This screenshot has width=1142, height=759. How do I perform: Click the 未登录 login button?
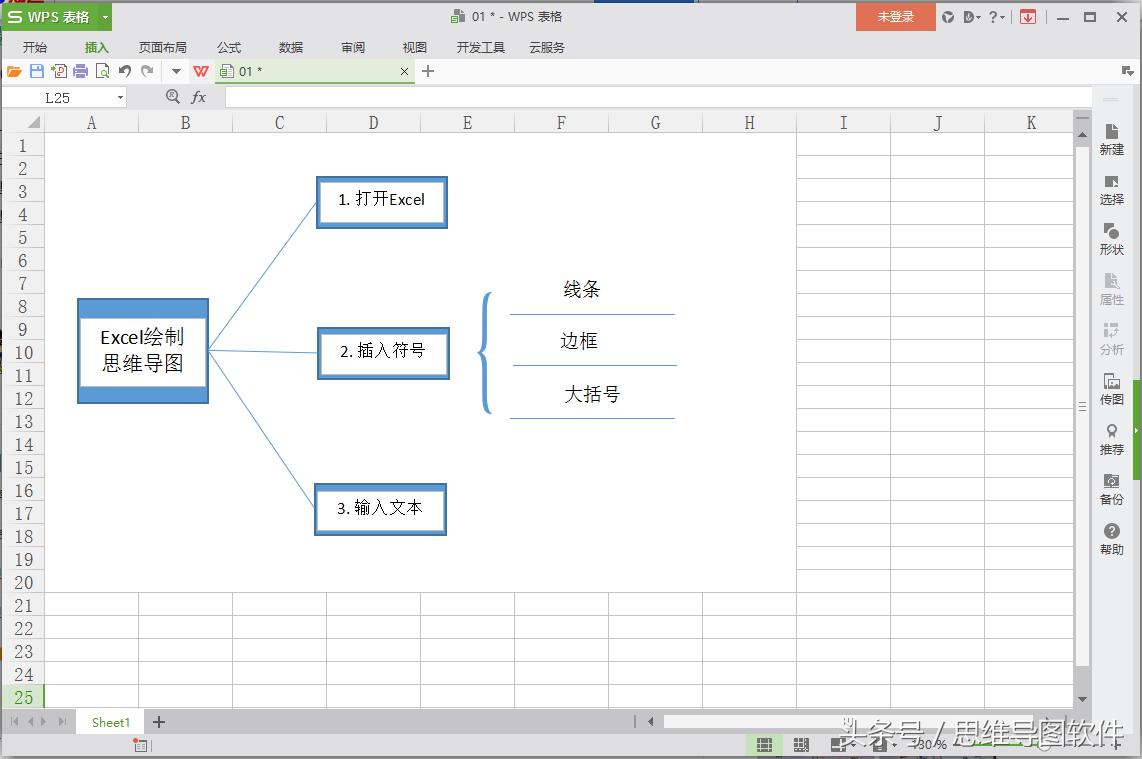coord(894,17)
